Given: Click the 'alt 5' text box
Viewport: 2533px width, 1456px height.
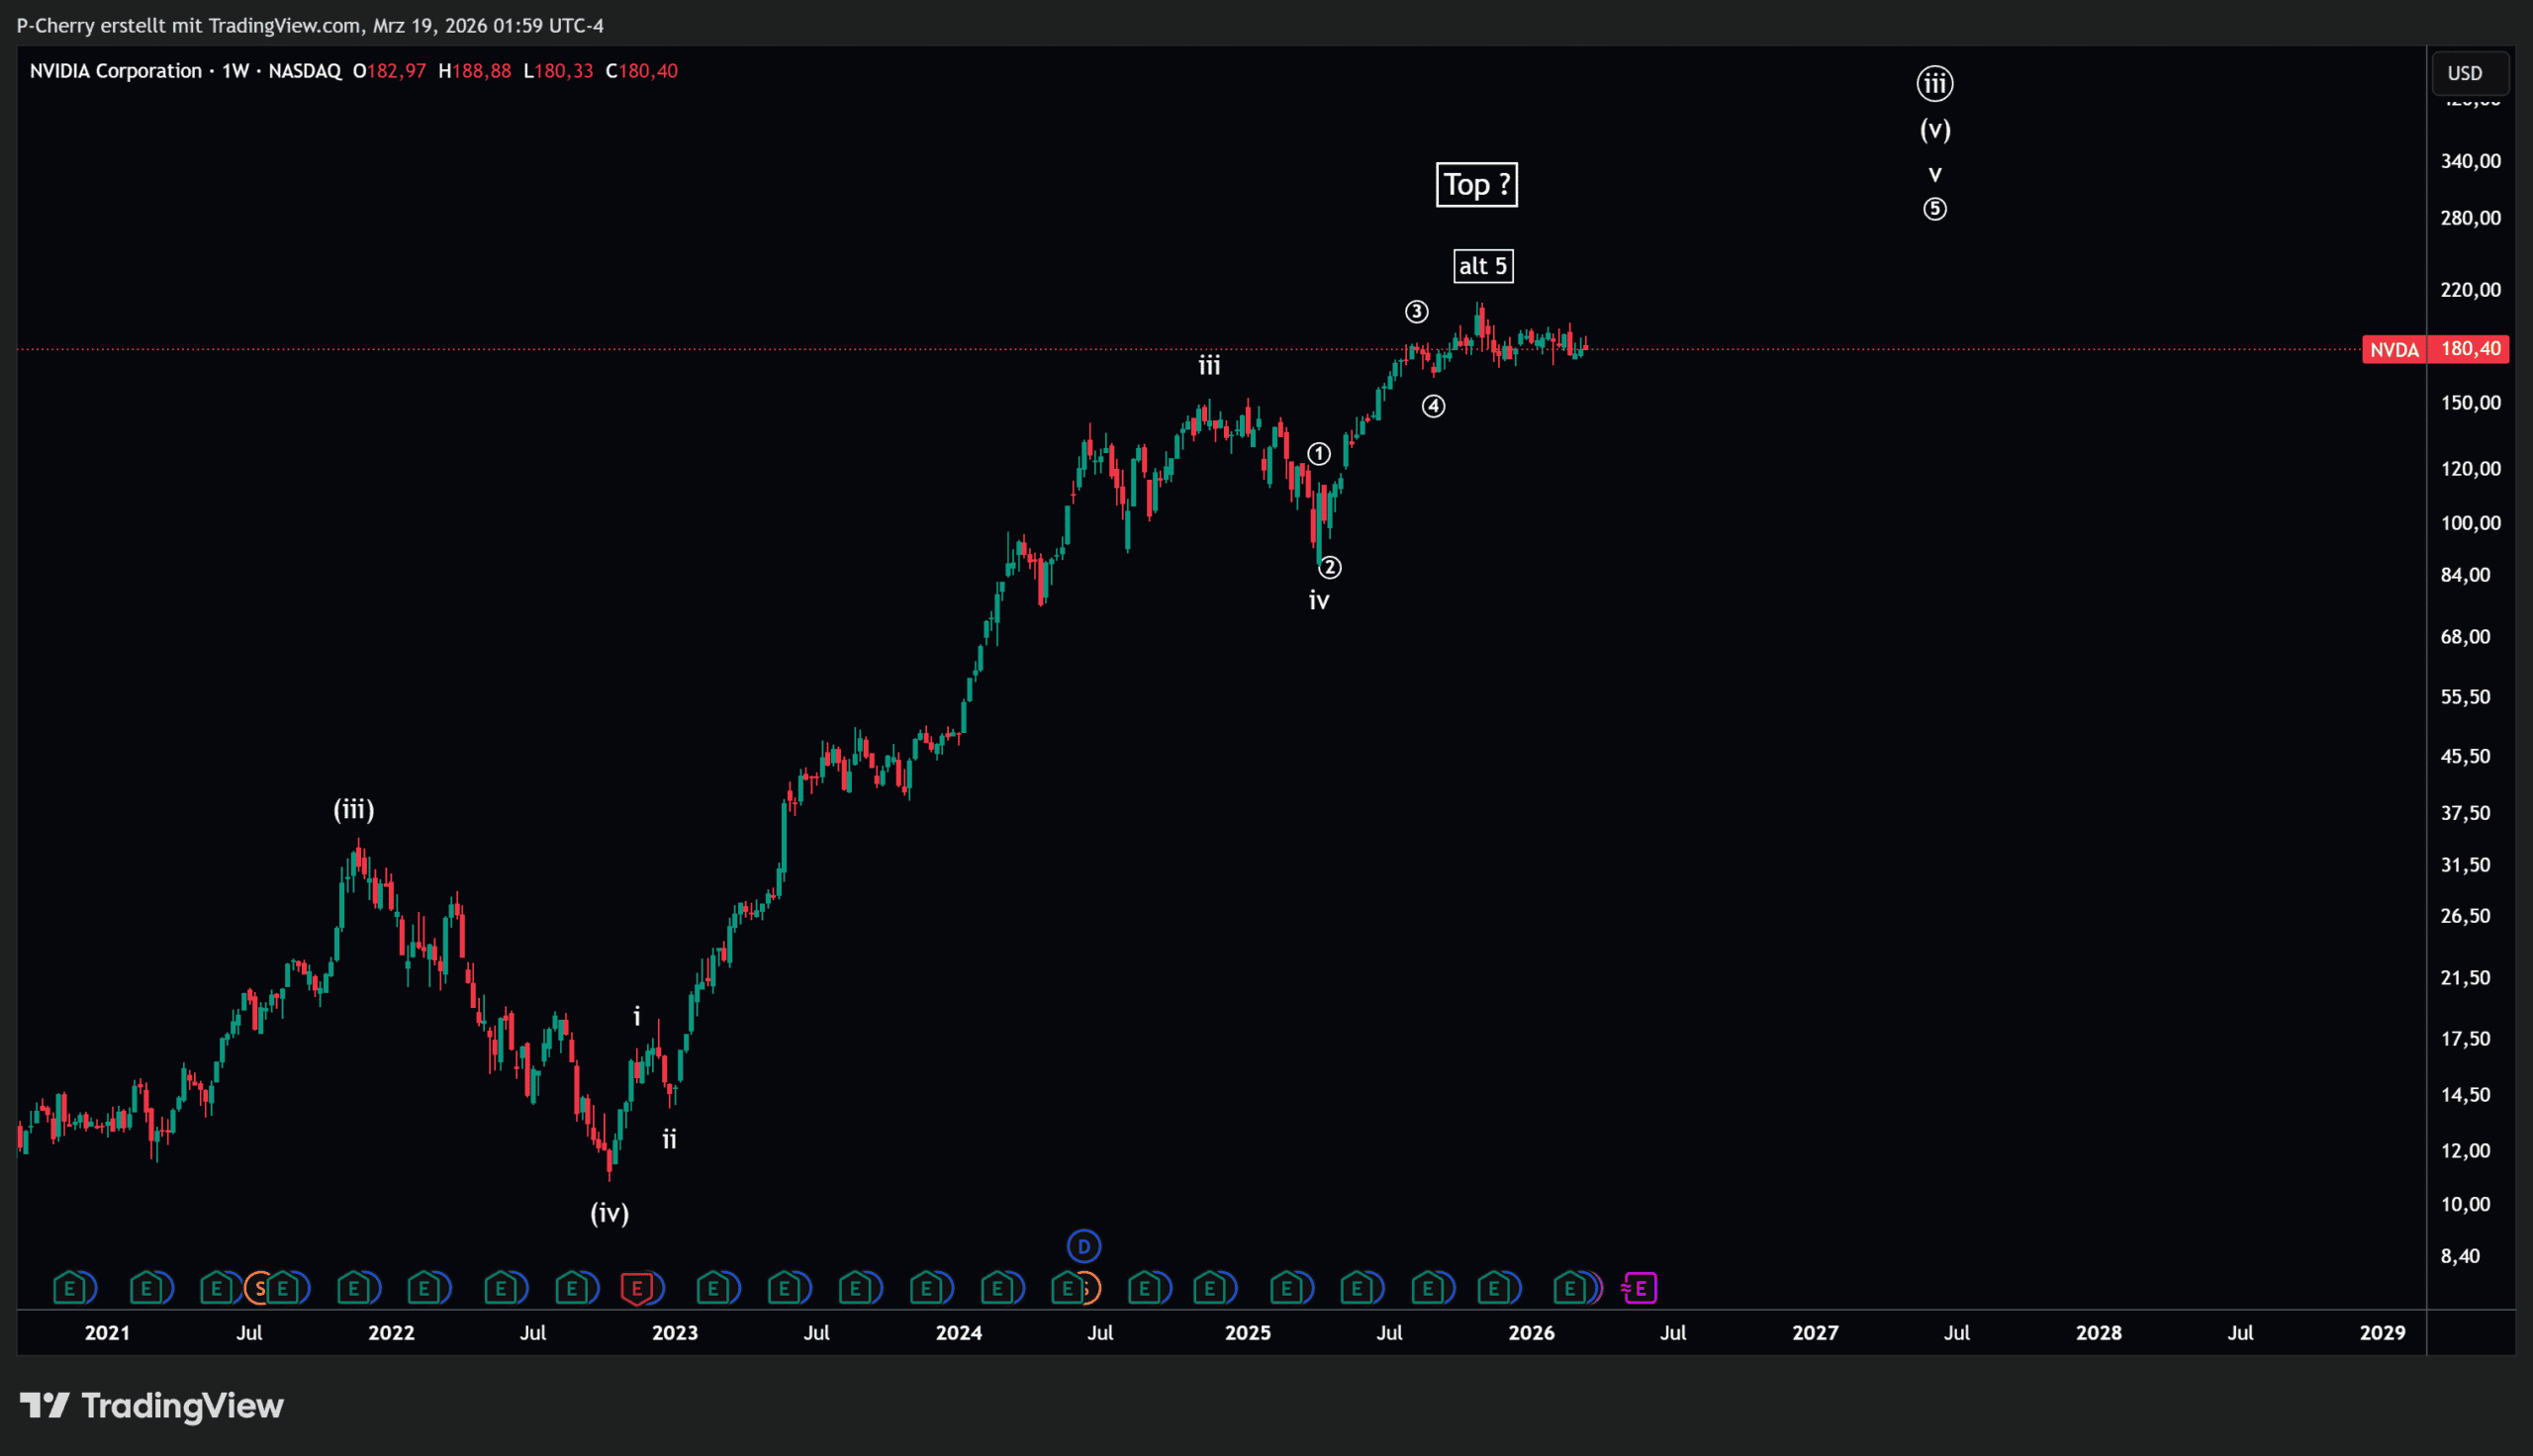Looking at the screenshot, I should pos(1482,266).
